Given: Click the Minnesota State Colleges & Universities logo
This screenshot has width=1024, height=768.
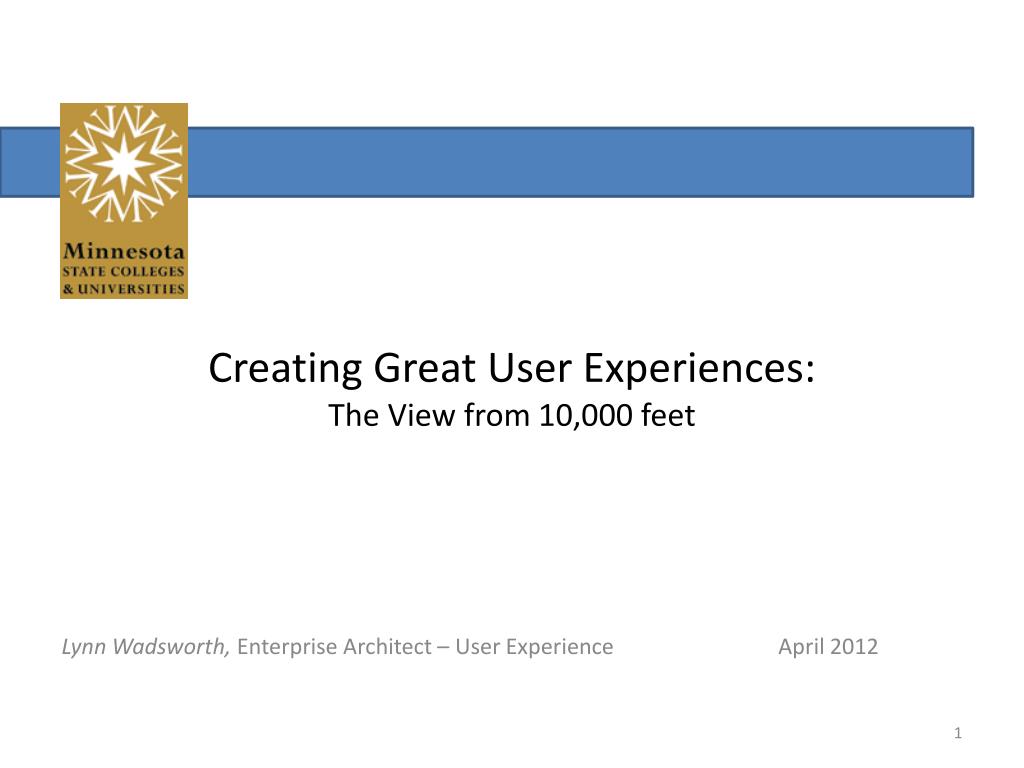Looking at the screenshot, I should (x=124, y=200).
